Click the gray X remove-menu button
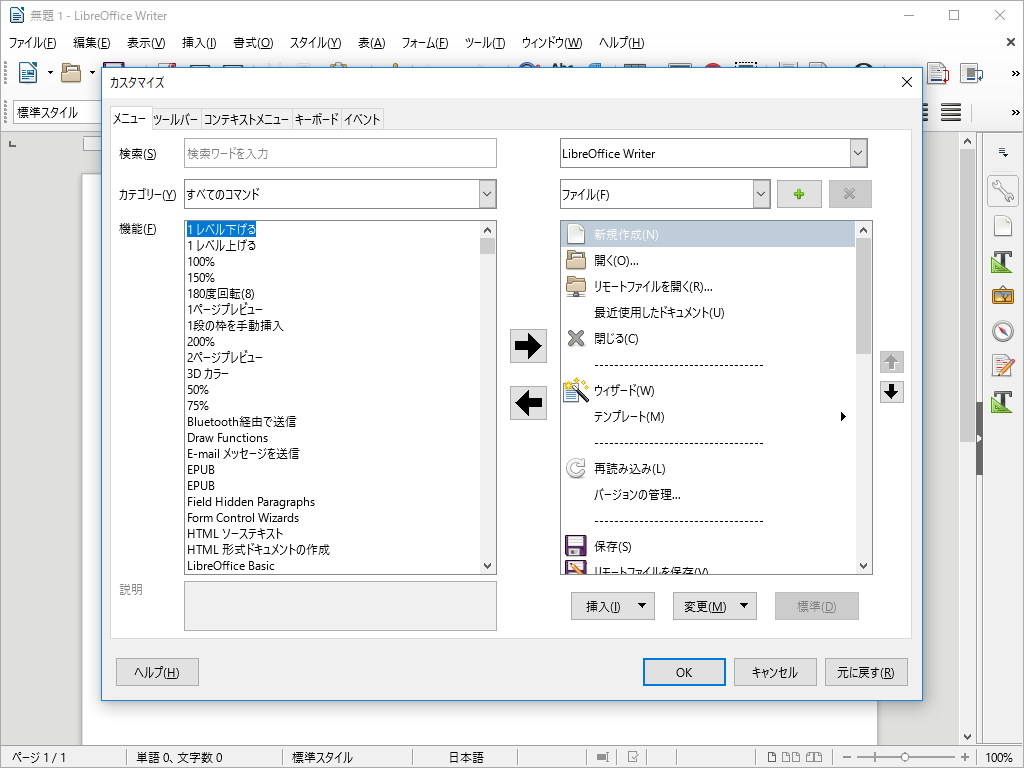Image resolution: width=1024 pixels, height=768 pixels. click(850, 194)
